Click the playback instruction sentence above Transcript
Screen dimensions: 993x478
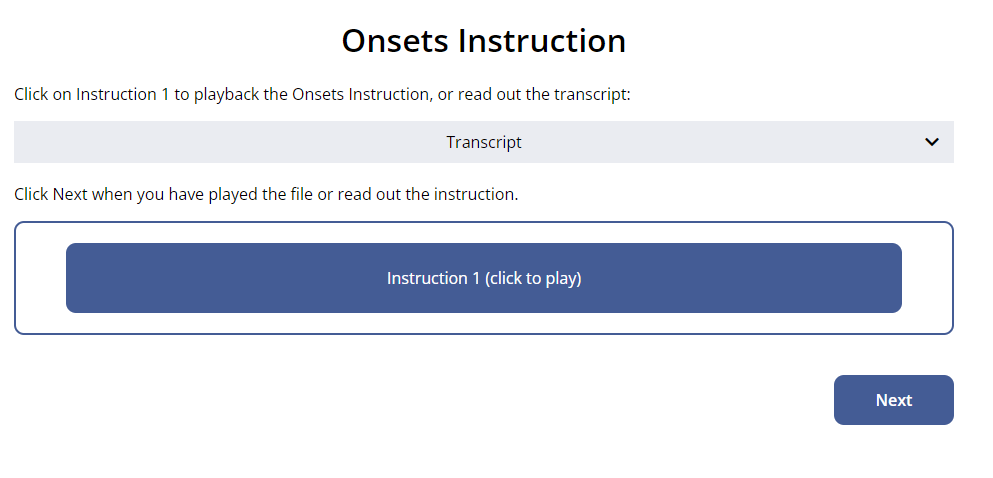click(x=322, y=94)
